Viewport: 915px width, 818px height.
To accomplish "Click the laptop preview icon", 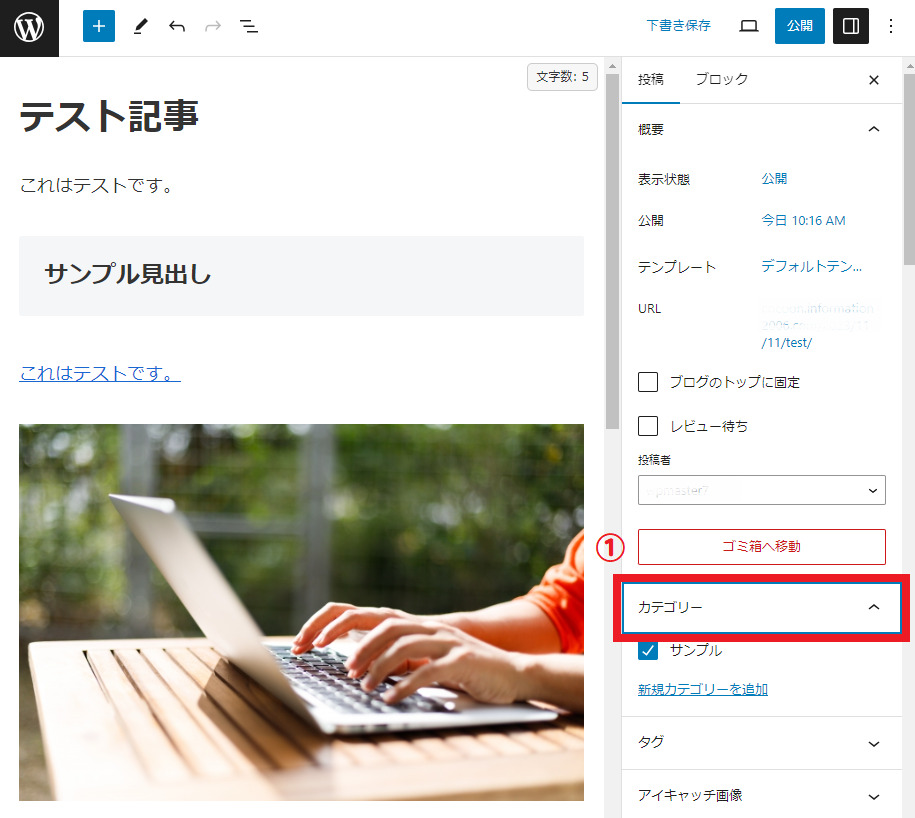I will (x=749, y=26).
